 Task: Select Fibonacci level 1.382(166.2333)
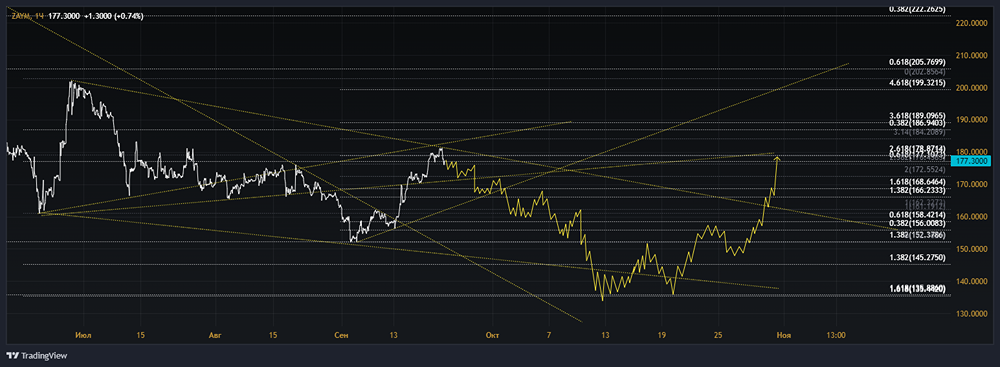click(917, 190)
